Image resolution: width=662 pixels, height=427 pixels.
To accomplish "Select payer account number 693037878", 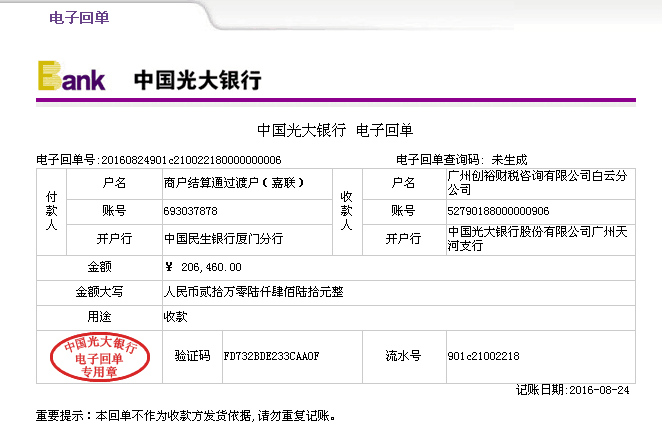I will coord(189,211).
